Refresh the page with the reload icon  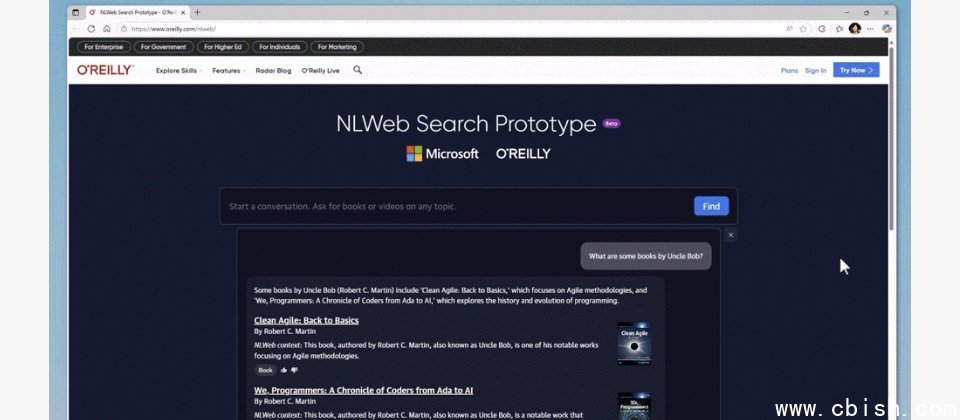click(x=91, y=29)
